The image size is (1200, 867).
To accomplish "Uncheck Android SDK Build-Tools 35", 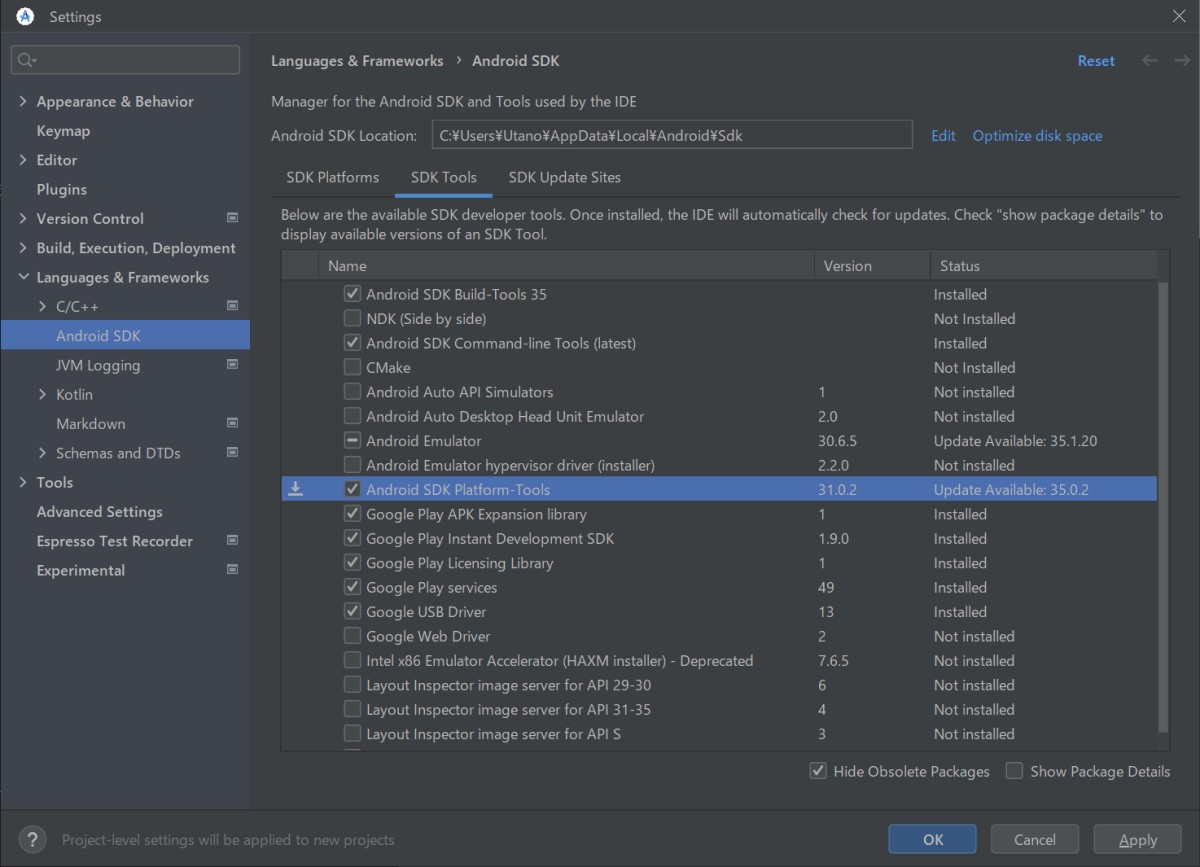I will tap(352, 294).
